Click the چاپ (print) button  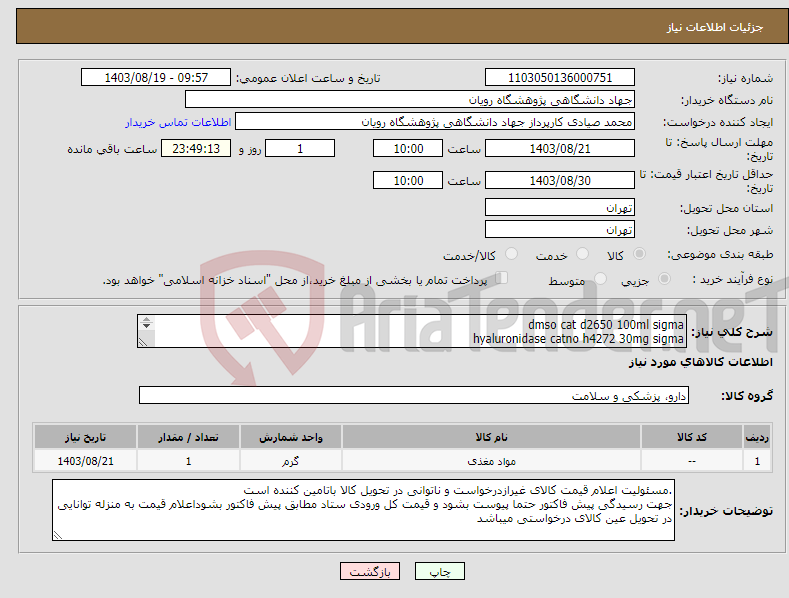point(439,571)
